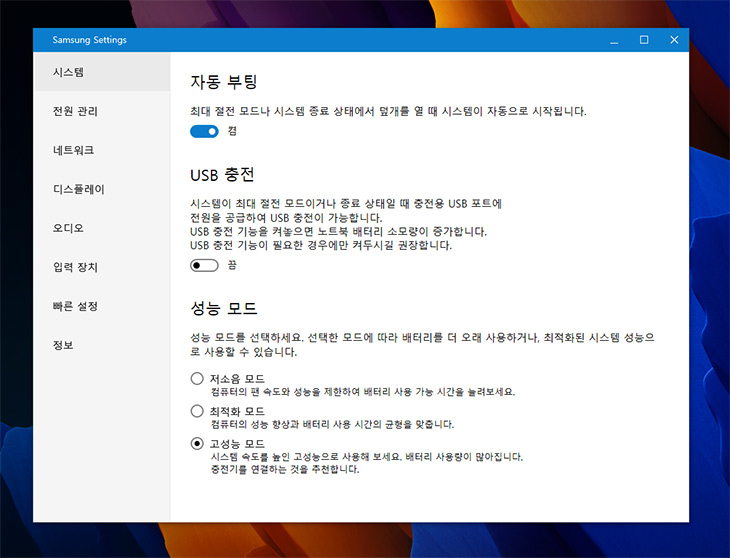Viewport: 730px width, 558px height.
Task: Click the USB 충전 heading
Action: (x=222, y=175)
